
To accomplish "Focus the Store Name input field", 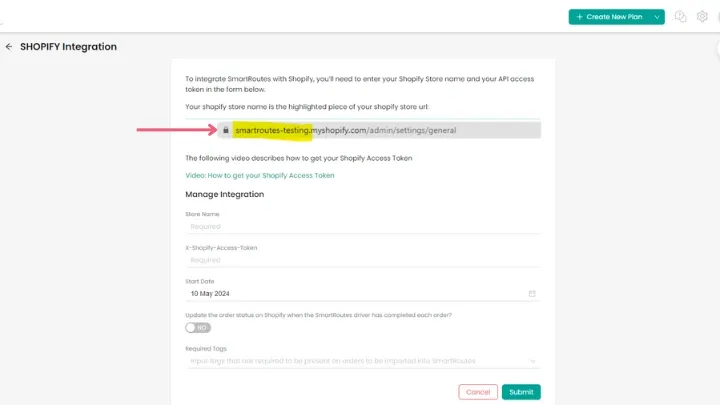I will click(x=362, y=226).
